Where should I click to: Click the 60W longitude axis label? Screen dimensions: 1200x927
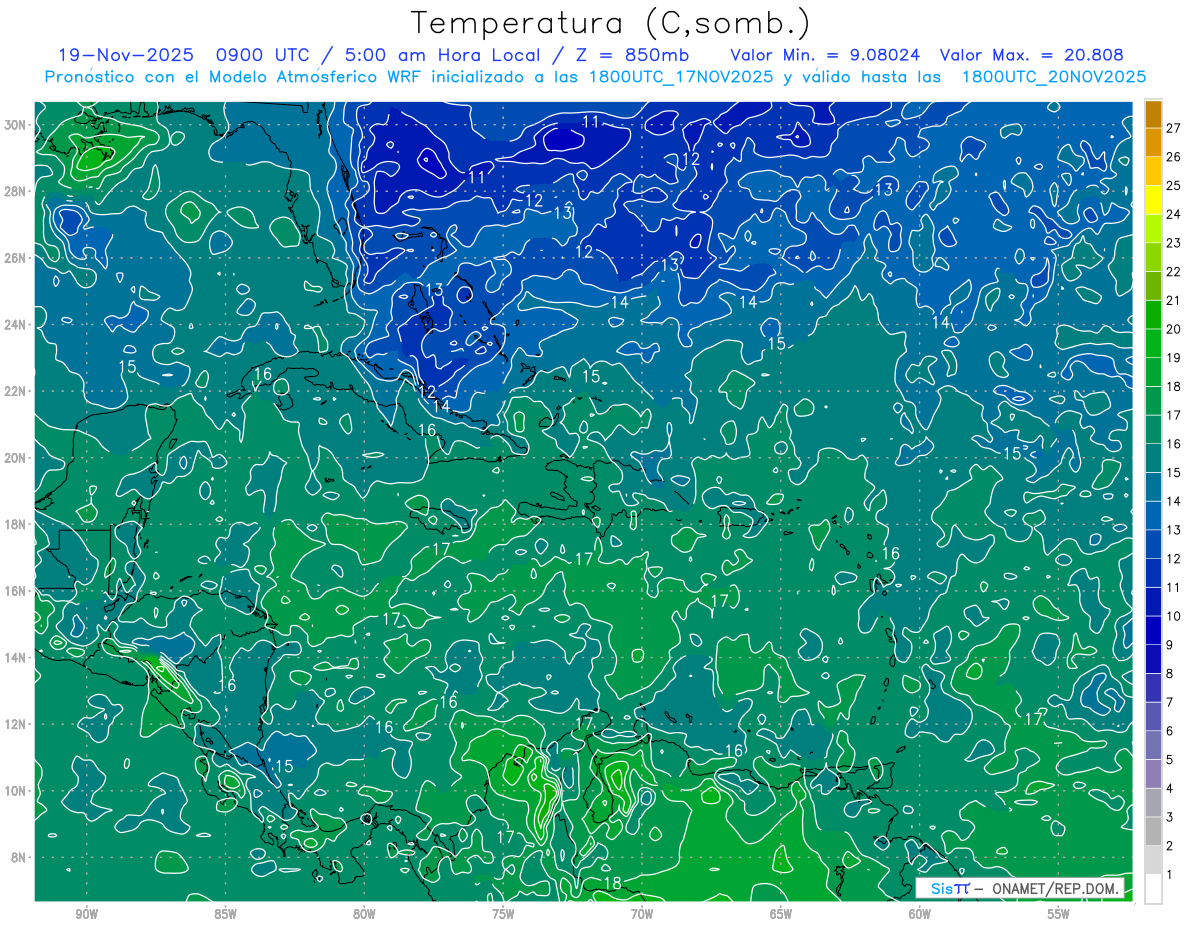[x=920, y=914]
